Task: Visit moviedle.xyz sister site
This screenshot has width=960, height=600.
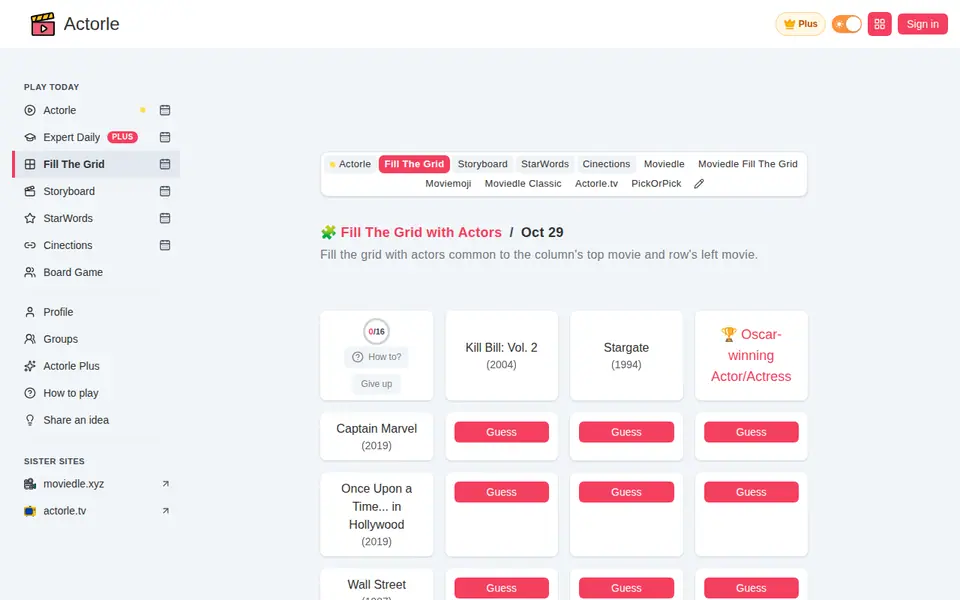Action: click(73, 484)
